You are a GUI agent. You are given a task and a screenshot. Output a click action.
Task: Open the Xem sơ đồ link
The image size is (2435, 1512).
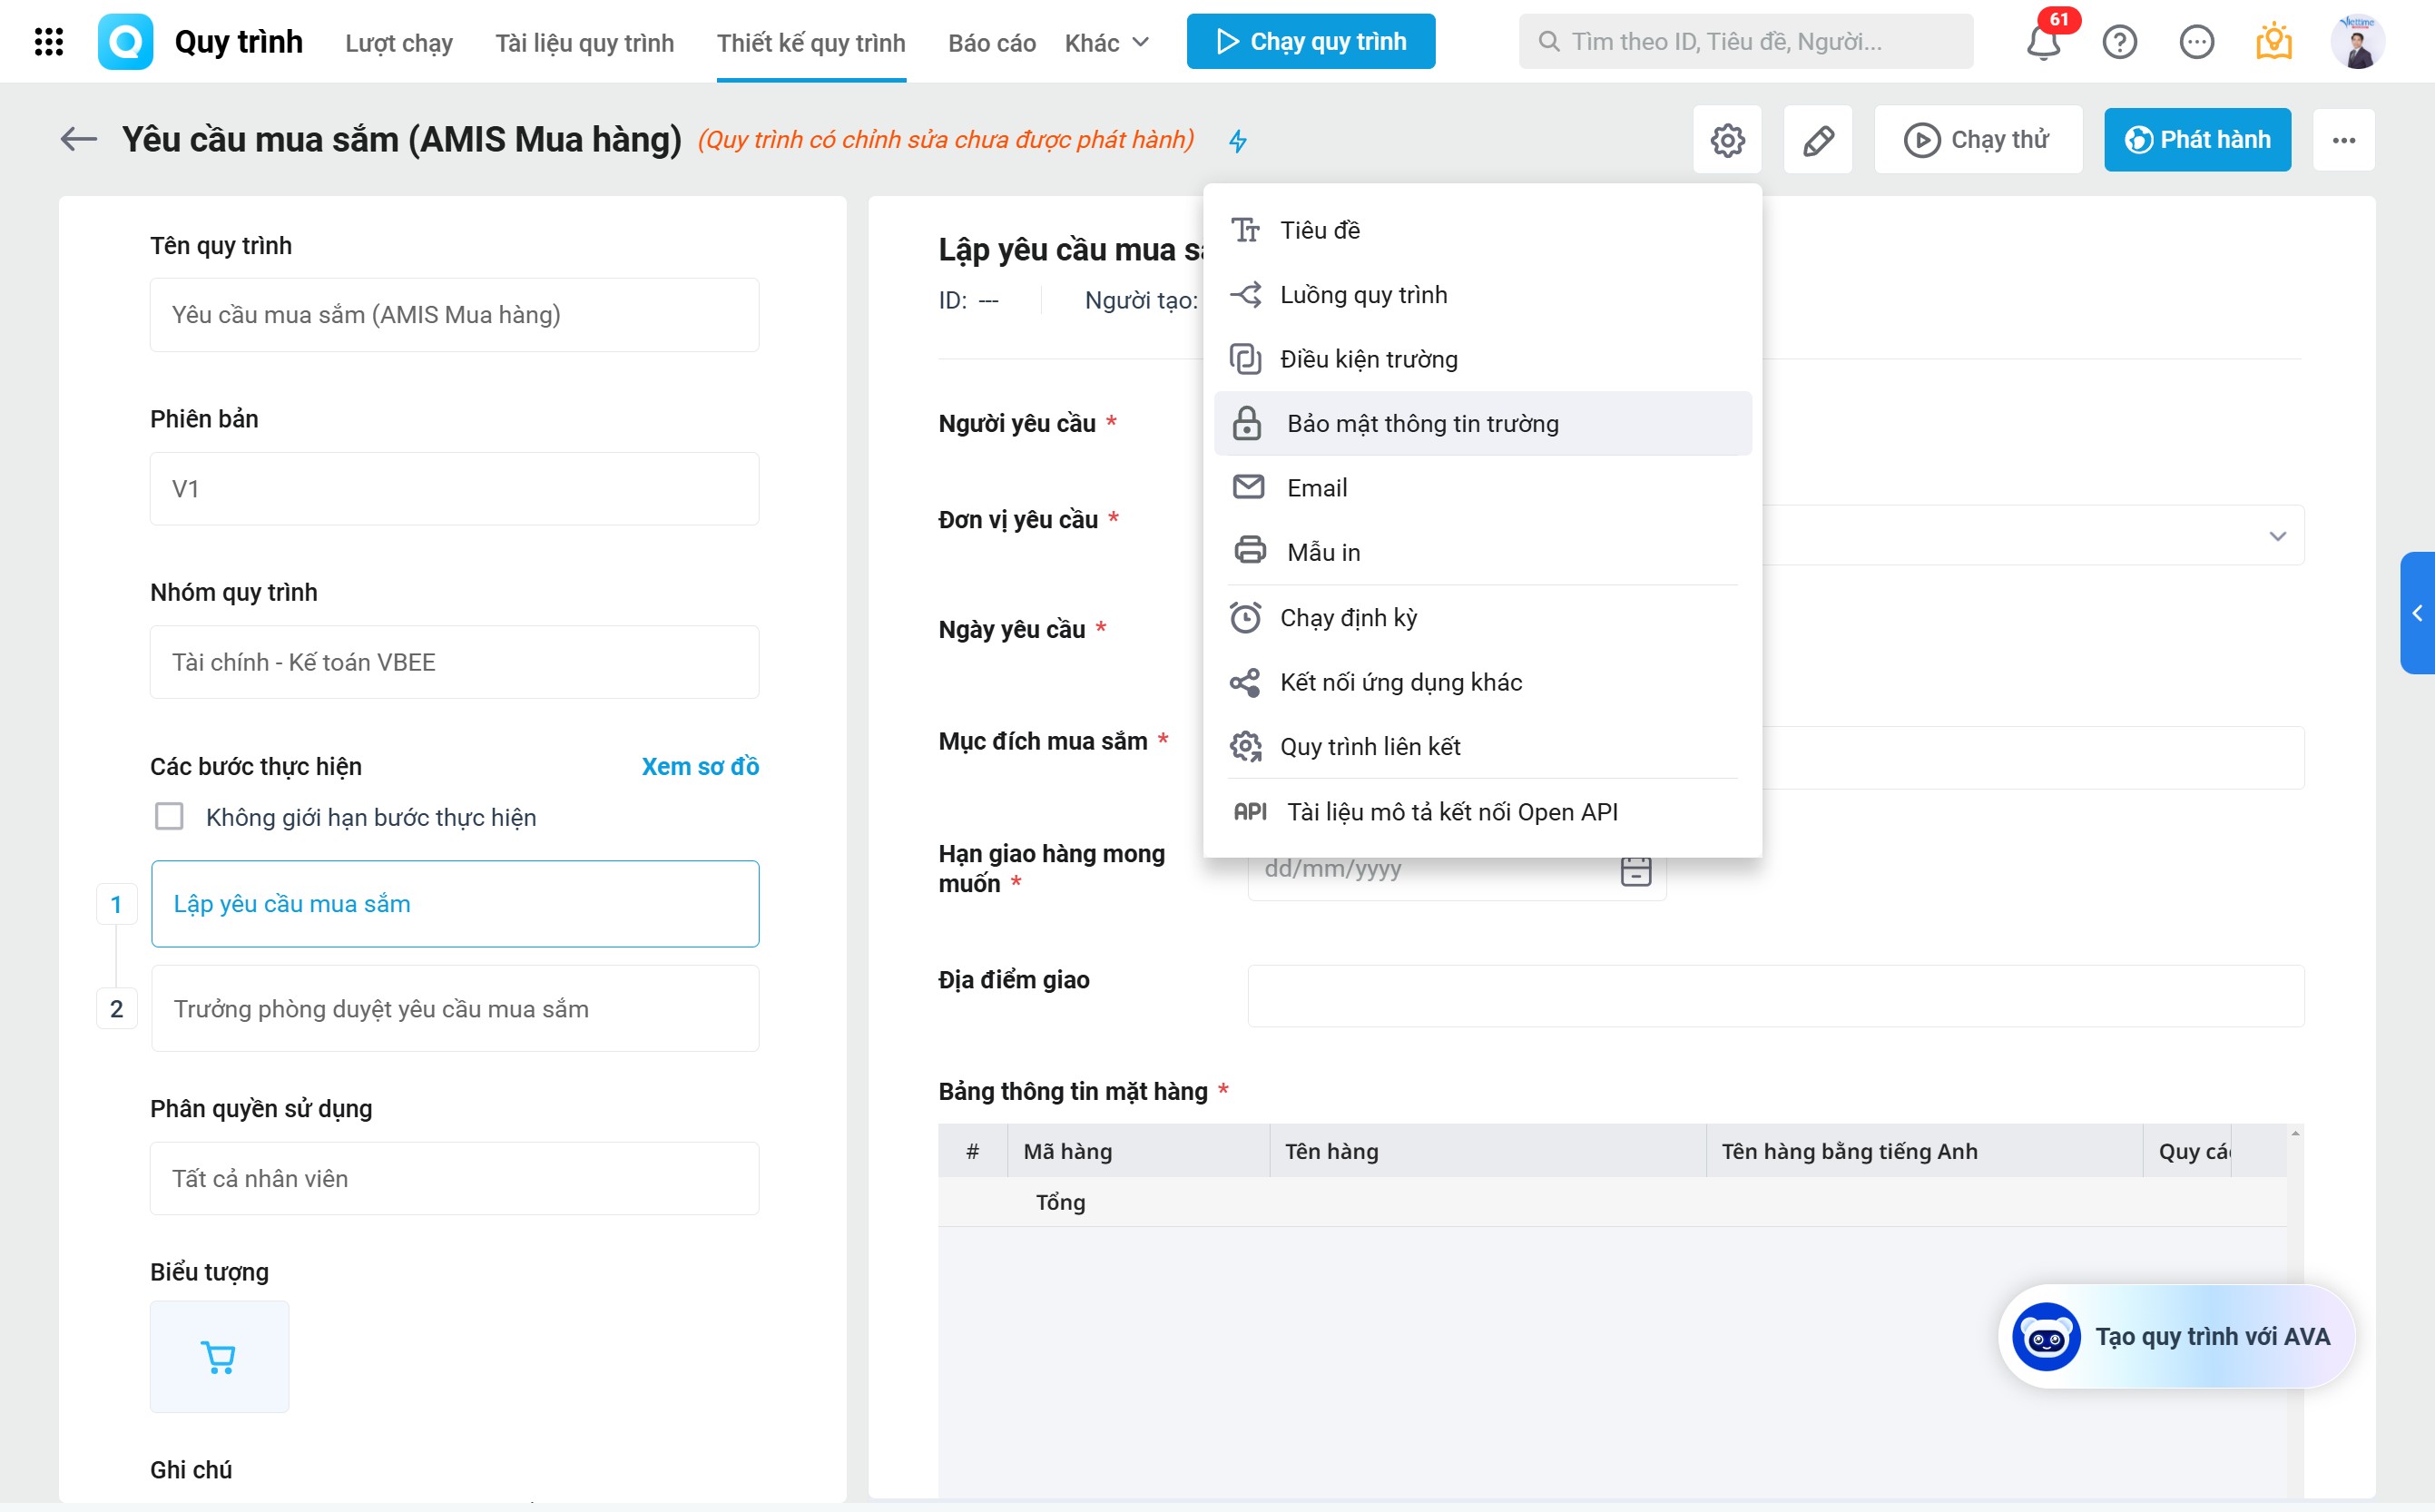pyautogui.click(x=700, y=767)
